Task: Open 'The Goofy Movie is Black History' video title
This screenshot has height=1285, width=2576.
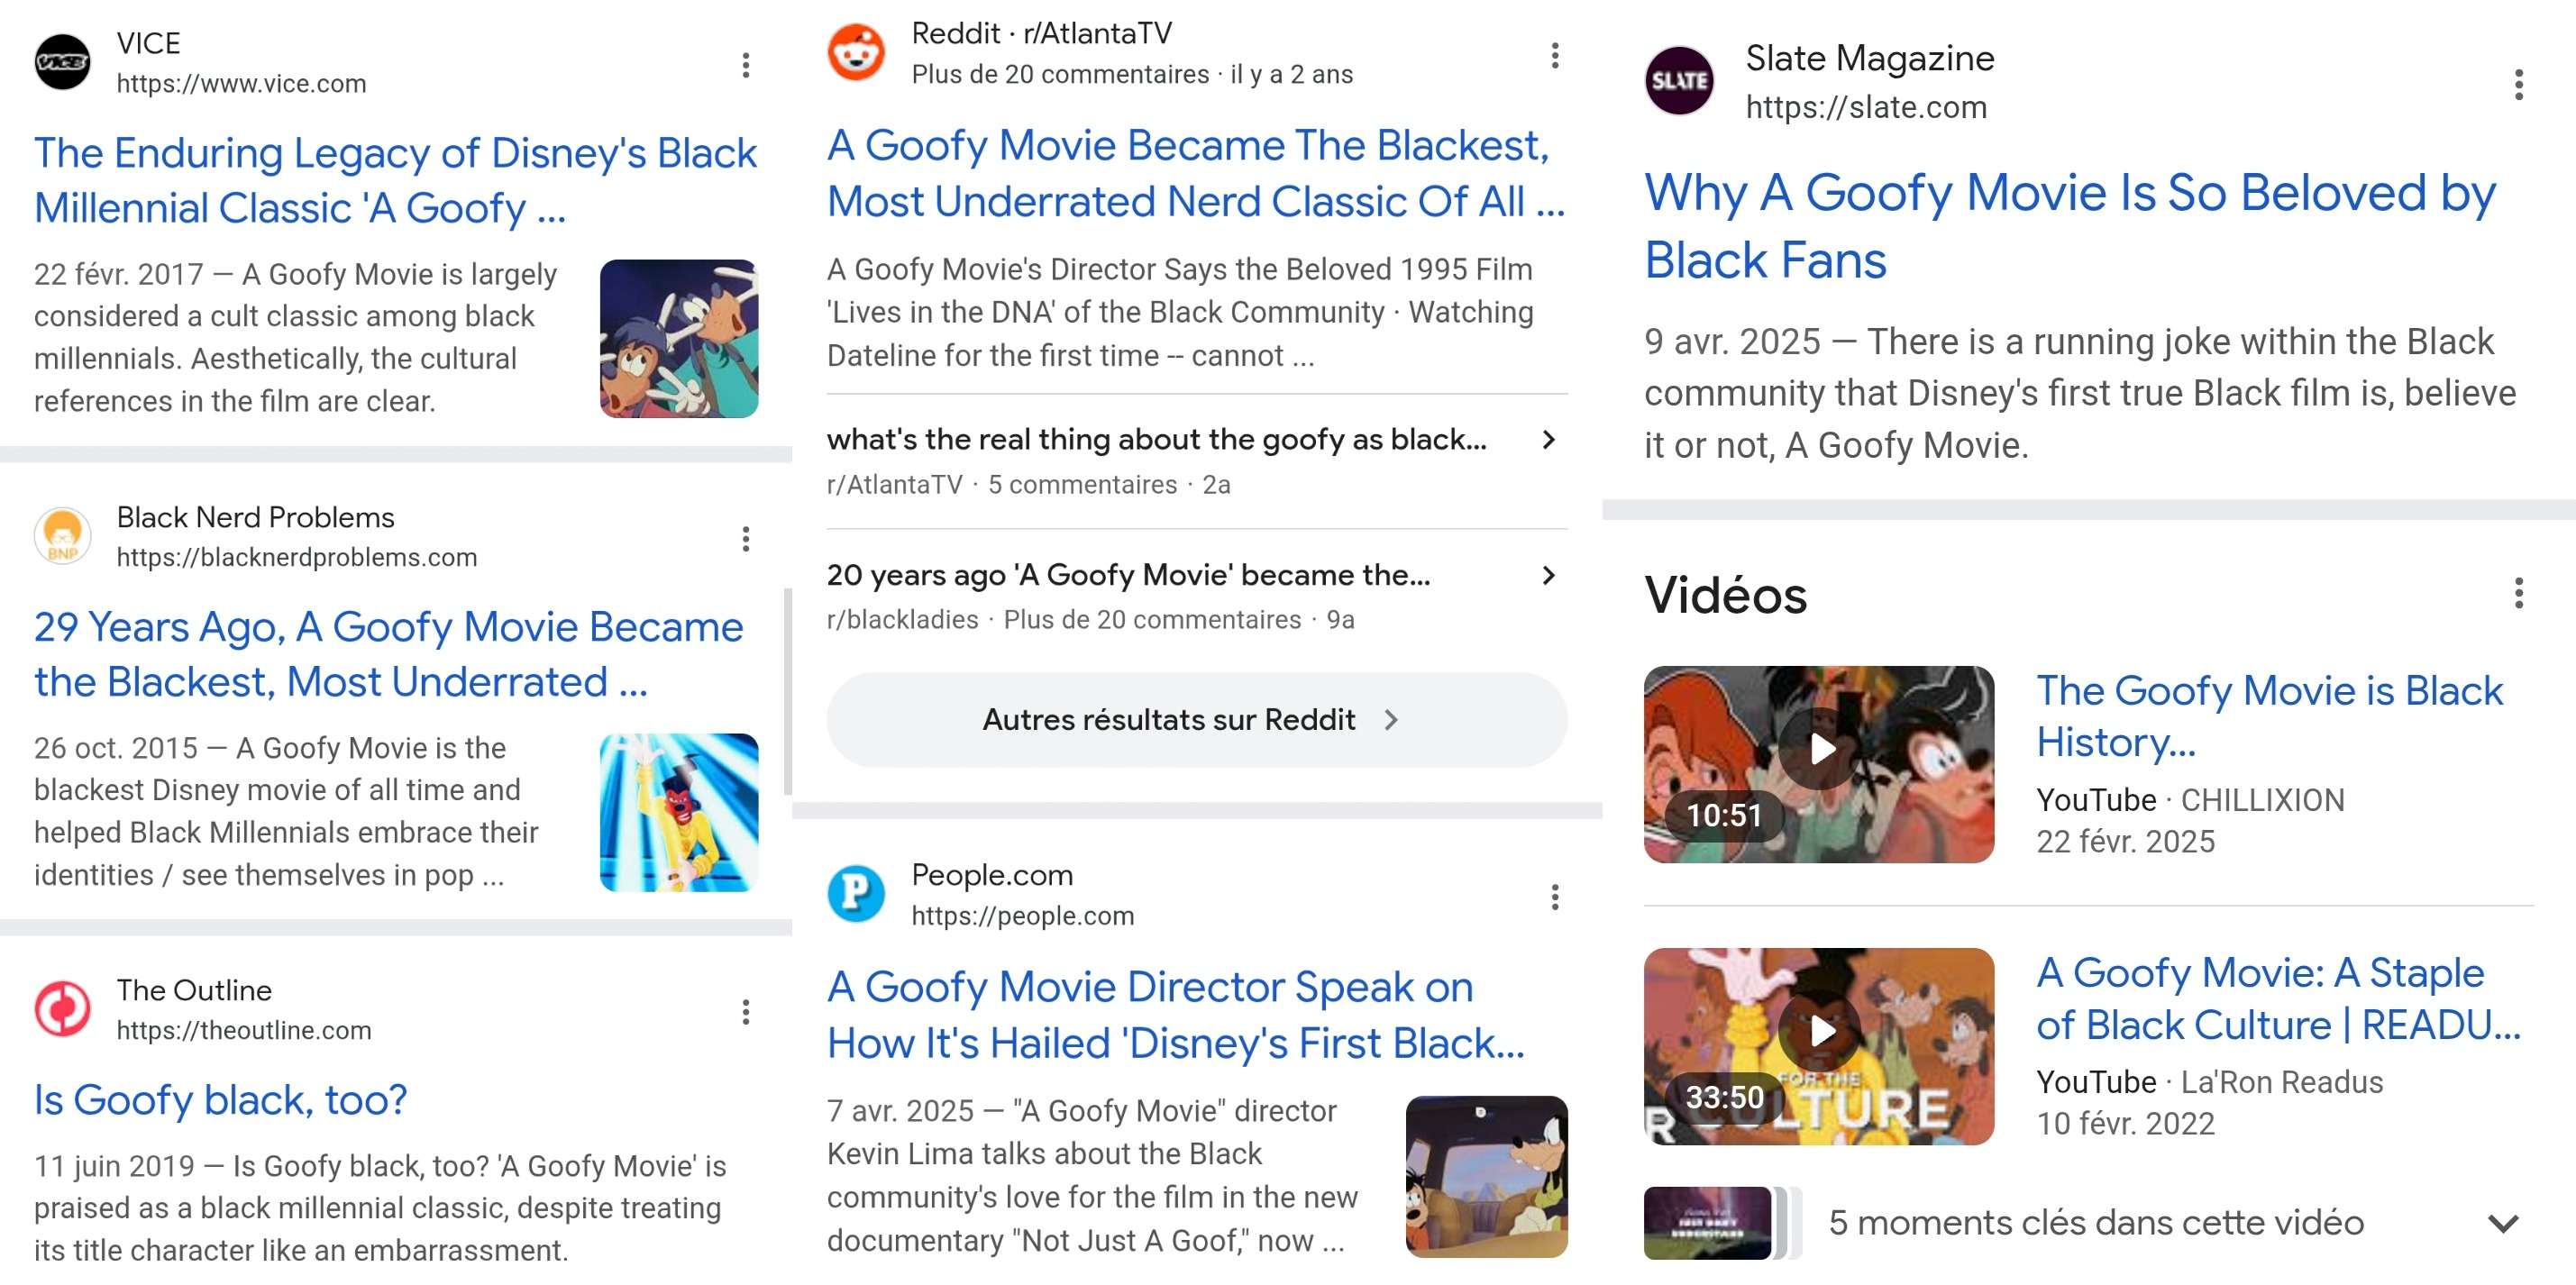Action: pyautogui.click(x=2269, y=716)
